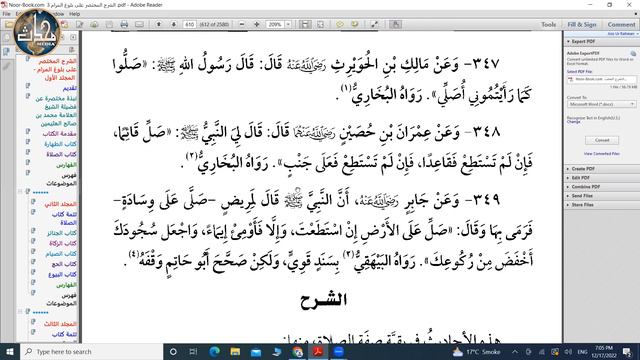Select the fit one full page icon
The width and height of the screenshot is (640, 360).
[320, 24]
